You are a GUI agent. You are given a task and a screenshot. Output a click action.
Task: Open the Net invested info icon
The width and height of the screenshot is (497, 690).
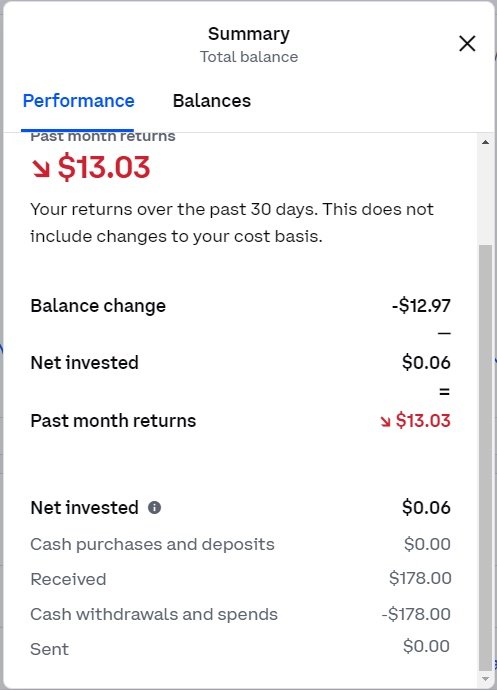(155, 507)
